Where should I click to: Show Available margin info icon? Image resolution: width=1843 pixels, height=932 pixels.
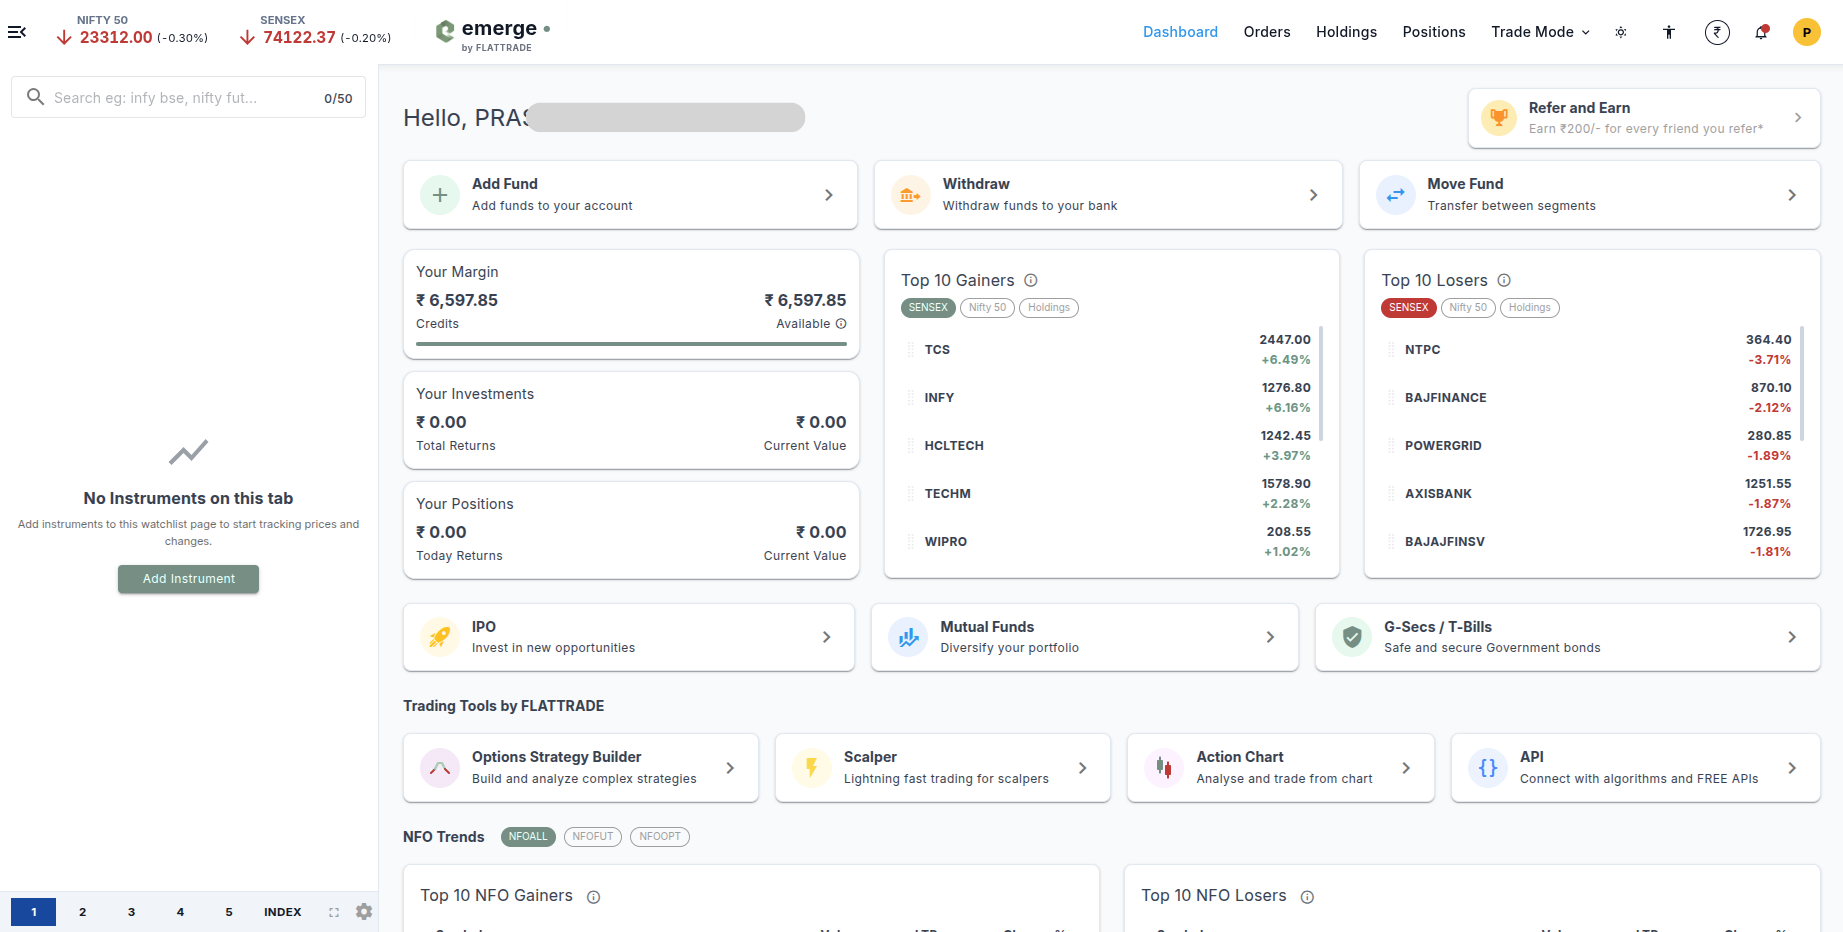pos(841,324)
